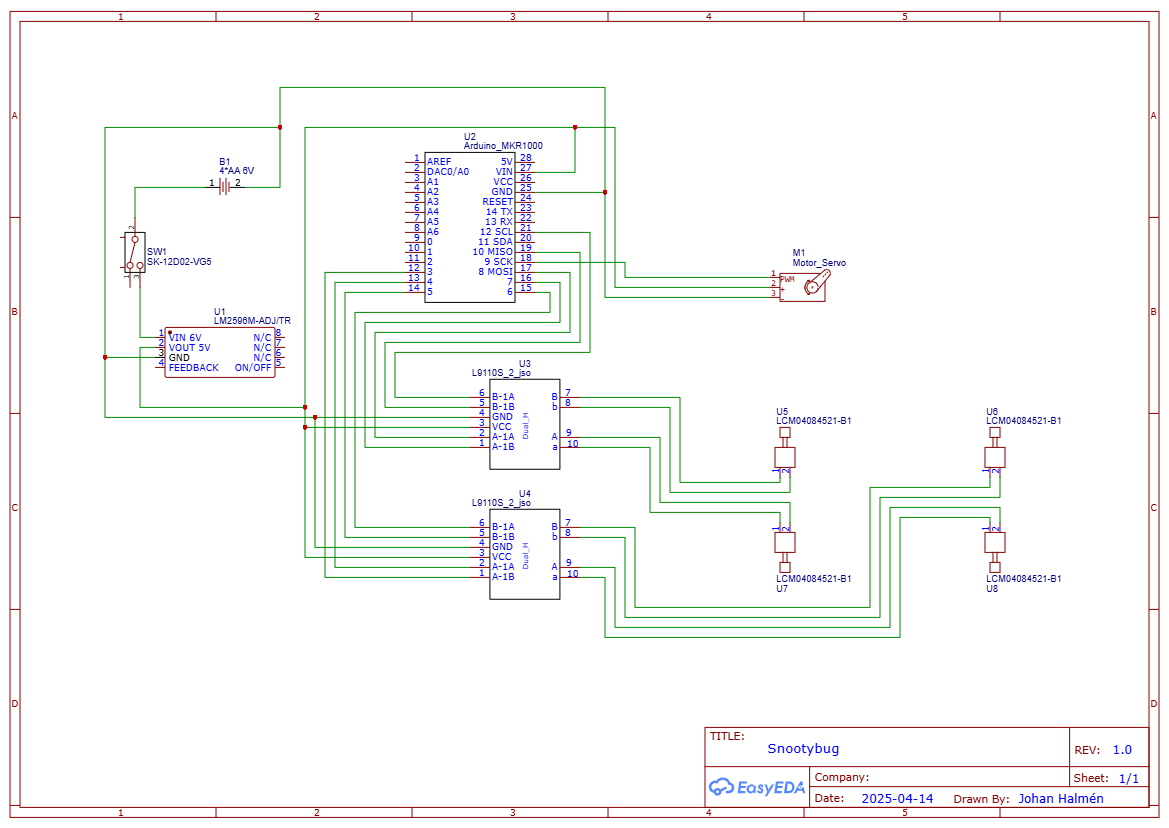Select the 'LCM04084521-B1' label under U5
1169x828 pixels.
coord(813,420)
